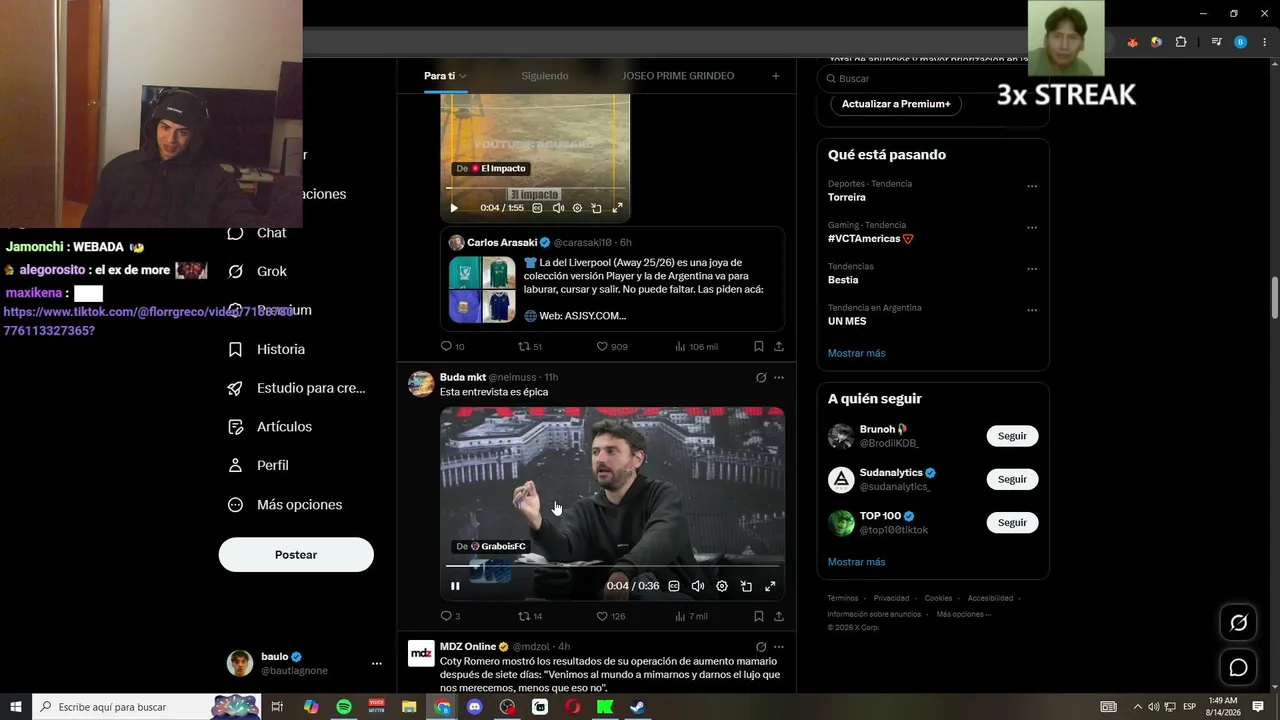
Task: Switch to the Siguiendo tab
Action: coord(545,76)
